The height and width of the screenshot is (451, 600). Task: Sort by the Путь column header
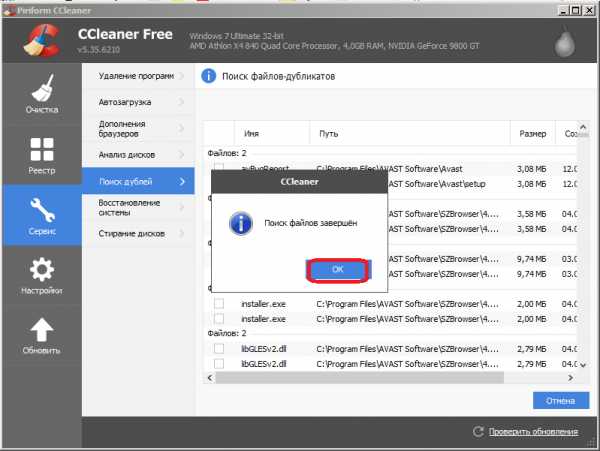coord(410,134)
